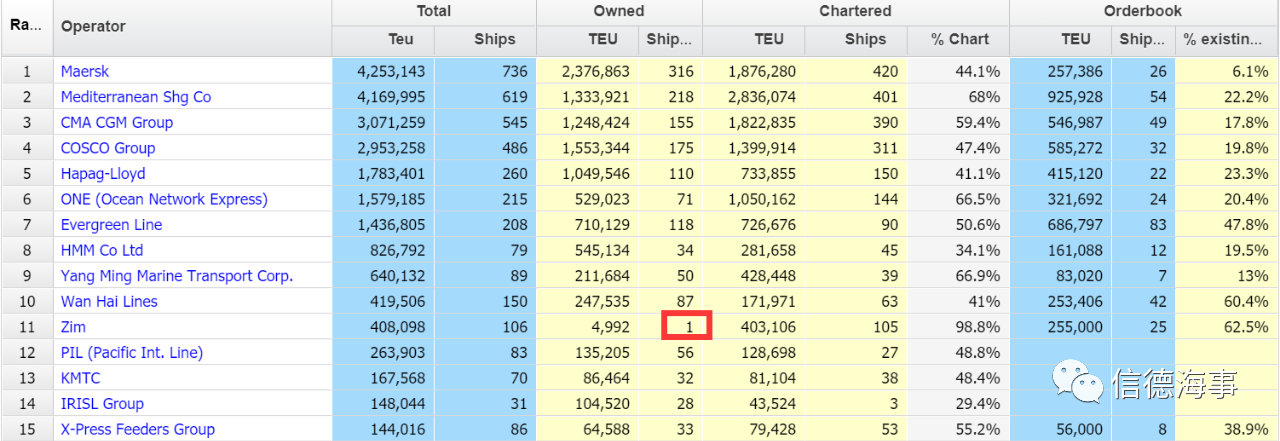Viewport: 1280px width, 441px height.
Task: Open the KMTC operator link
Action: pyautogui.click(x=81, y=378)
